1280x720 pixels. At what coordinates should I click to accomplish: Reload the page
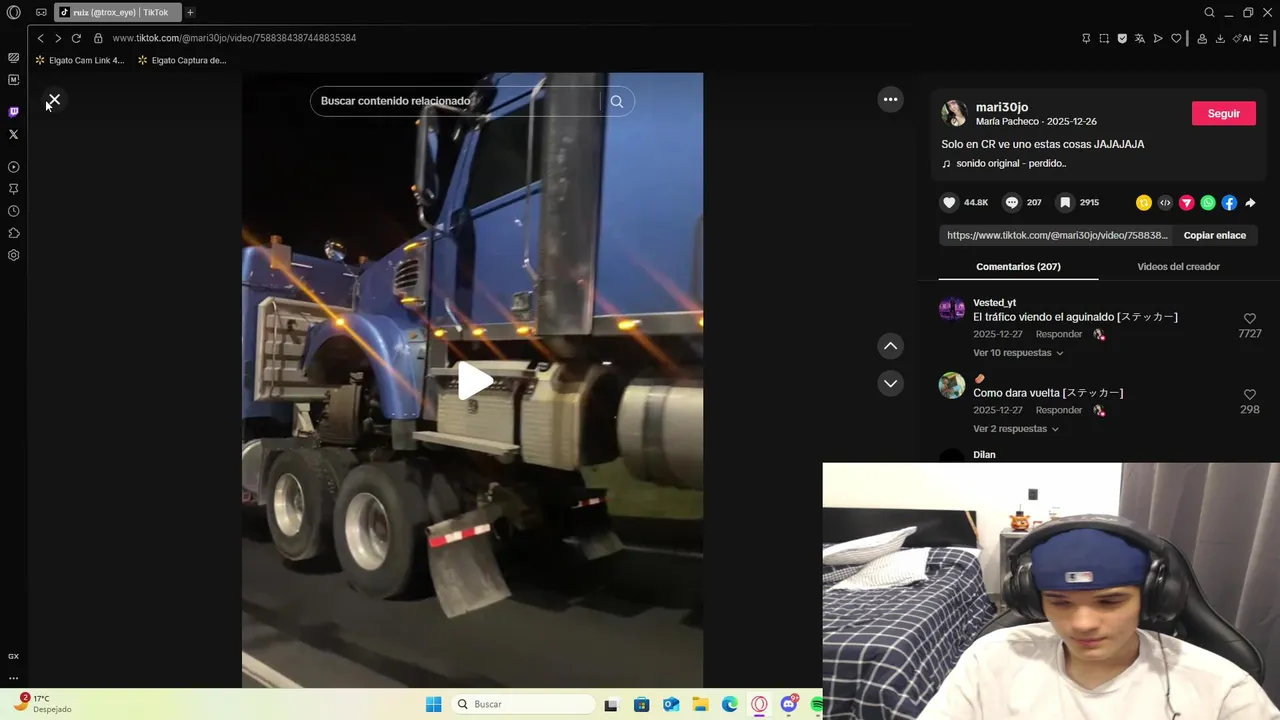pos(76,38)
